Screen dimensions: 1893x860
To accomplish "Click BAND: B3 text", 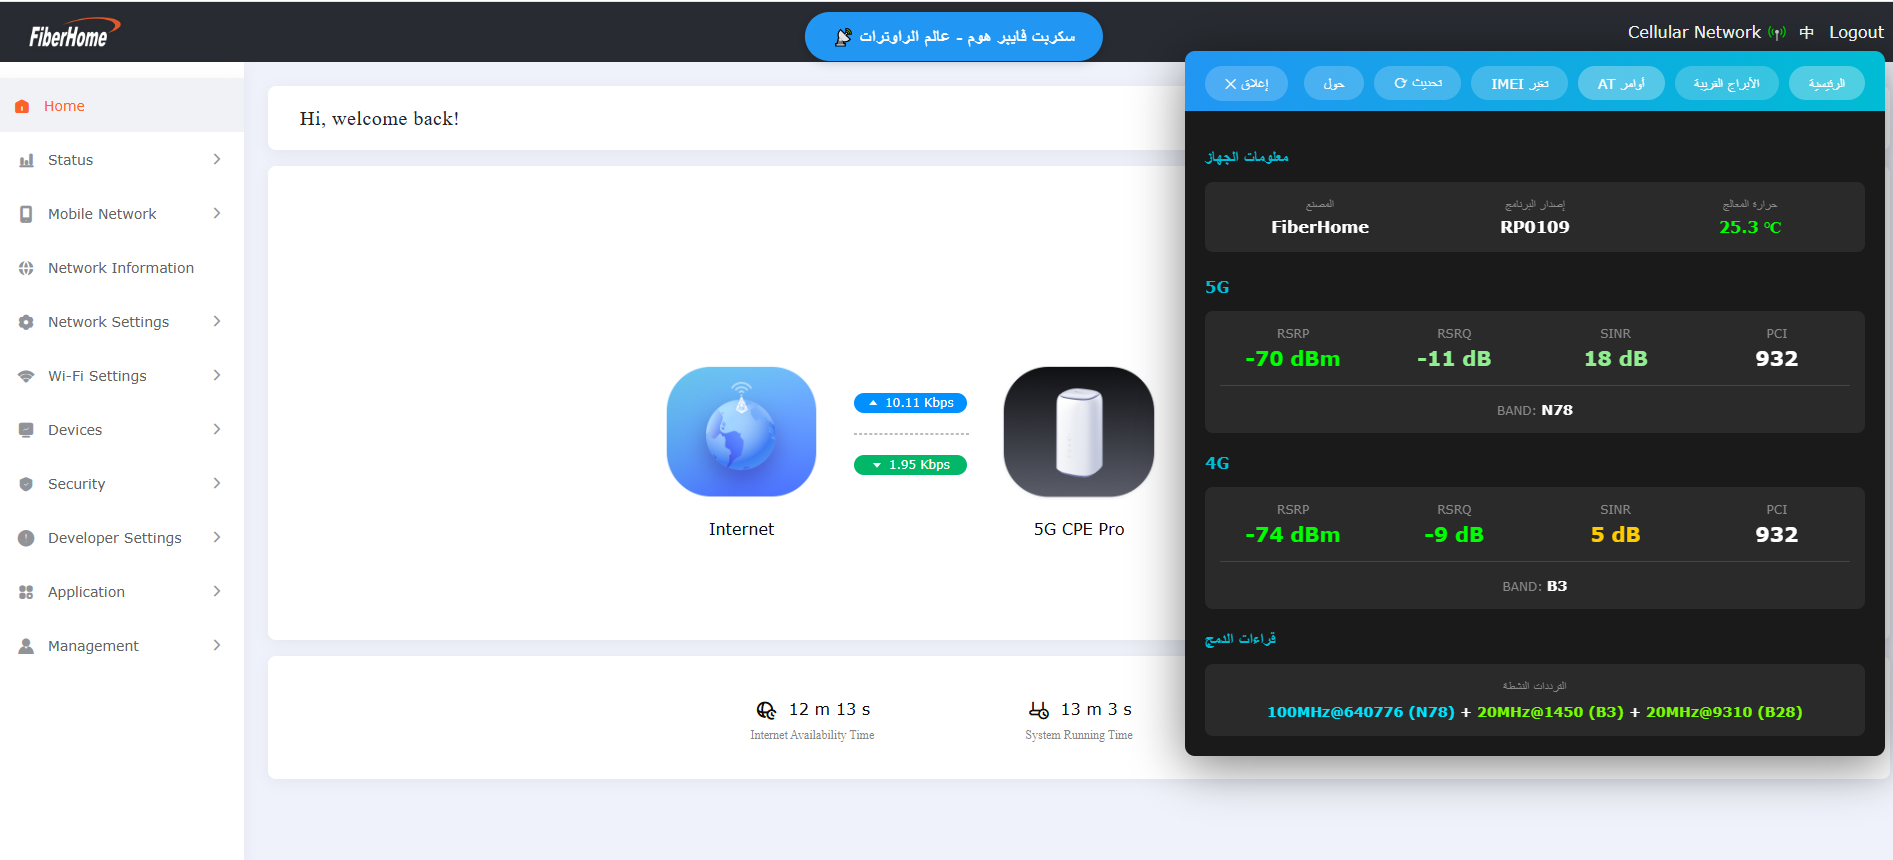I will point(1535,586).
